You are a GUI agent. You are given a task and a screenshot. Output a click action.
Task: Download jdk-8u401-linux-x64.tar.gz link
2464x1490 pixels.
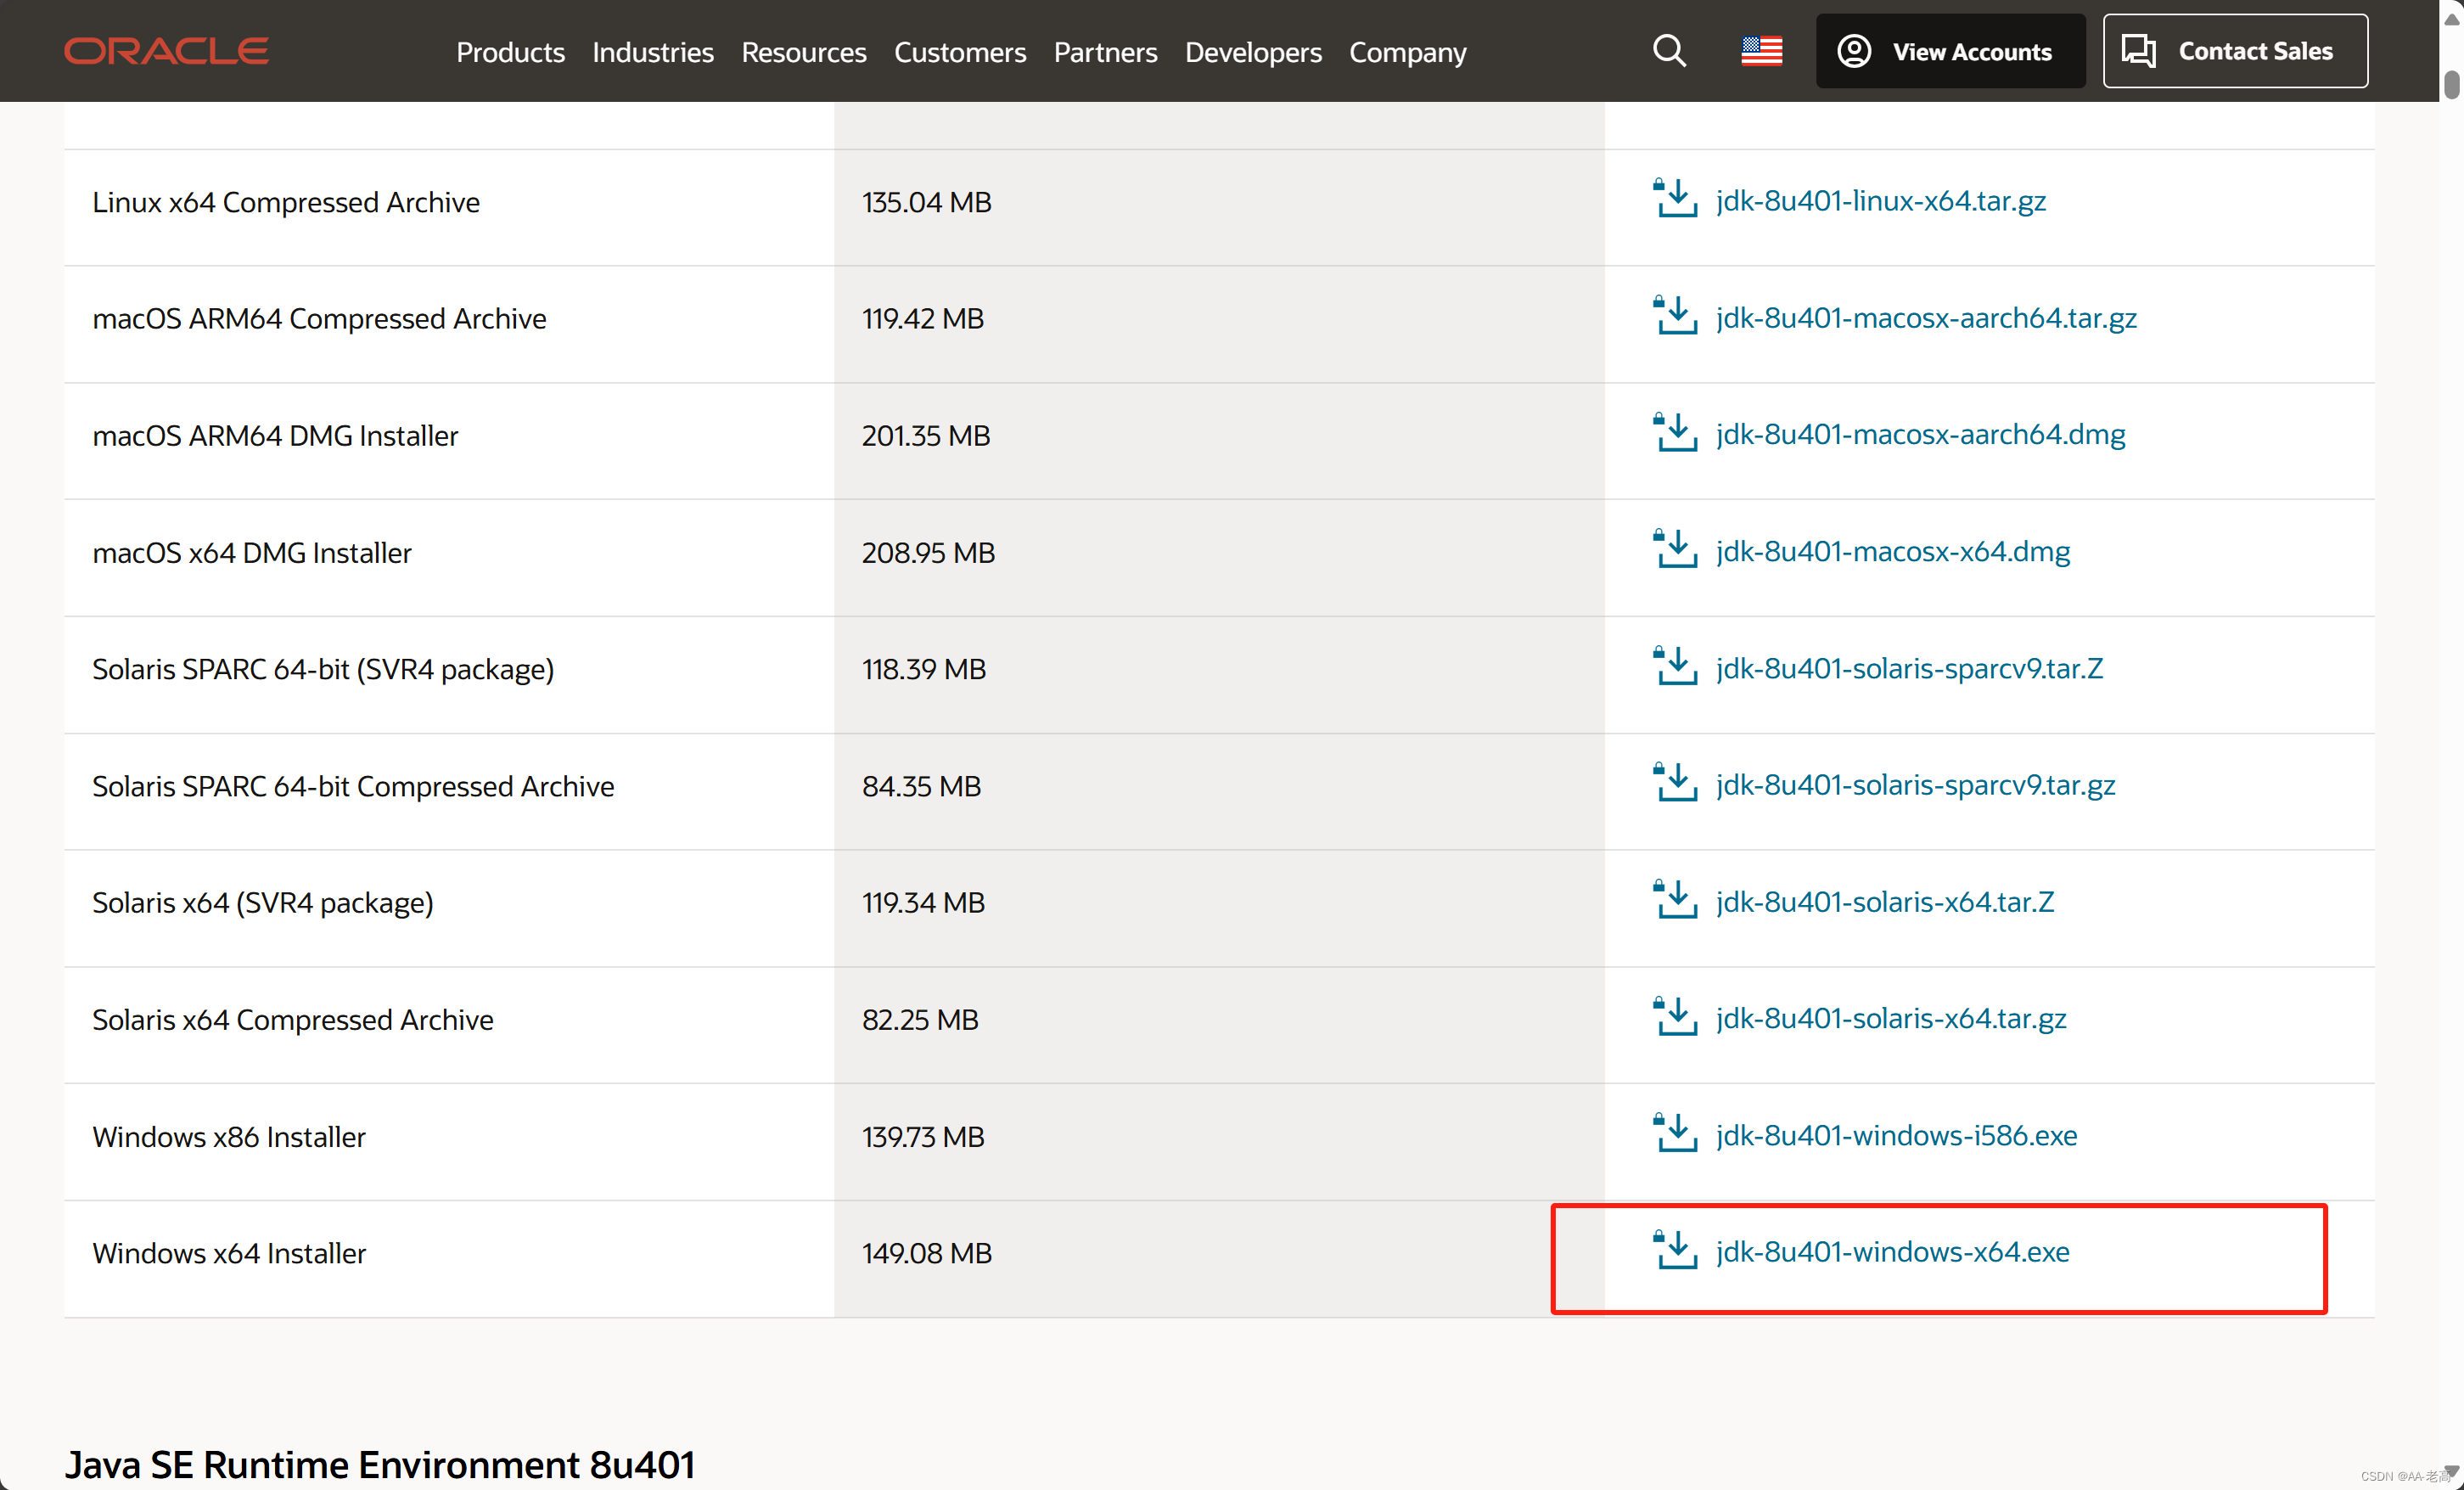(1880, 201)
